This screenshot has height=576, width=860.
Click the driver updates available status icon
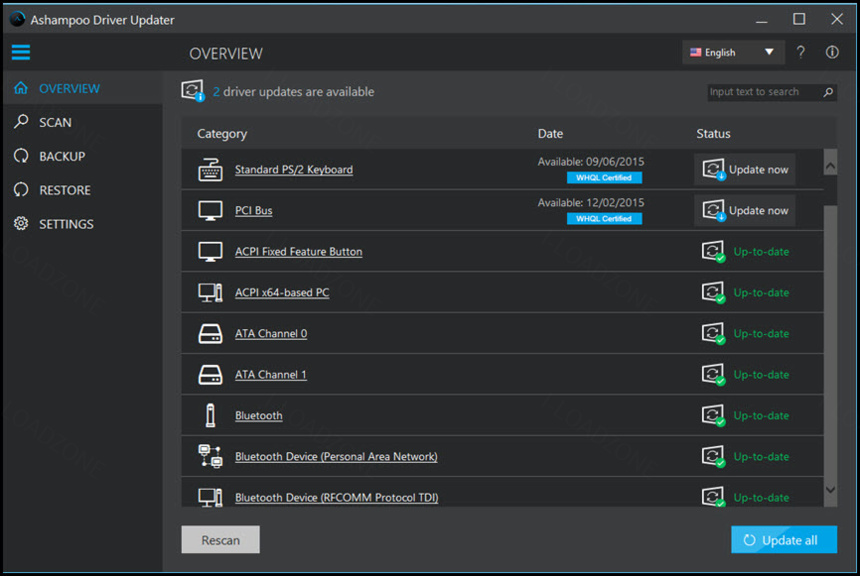[x=193, y=91]
